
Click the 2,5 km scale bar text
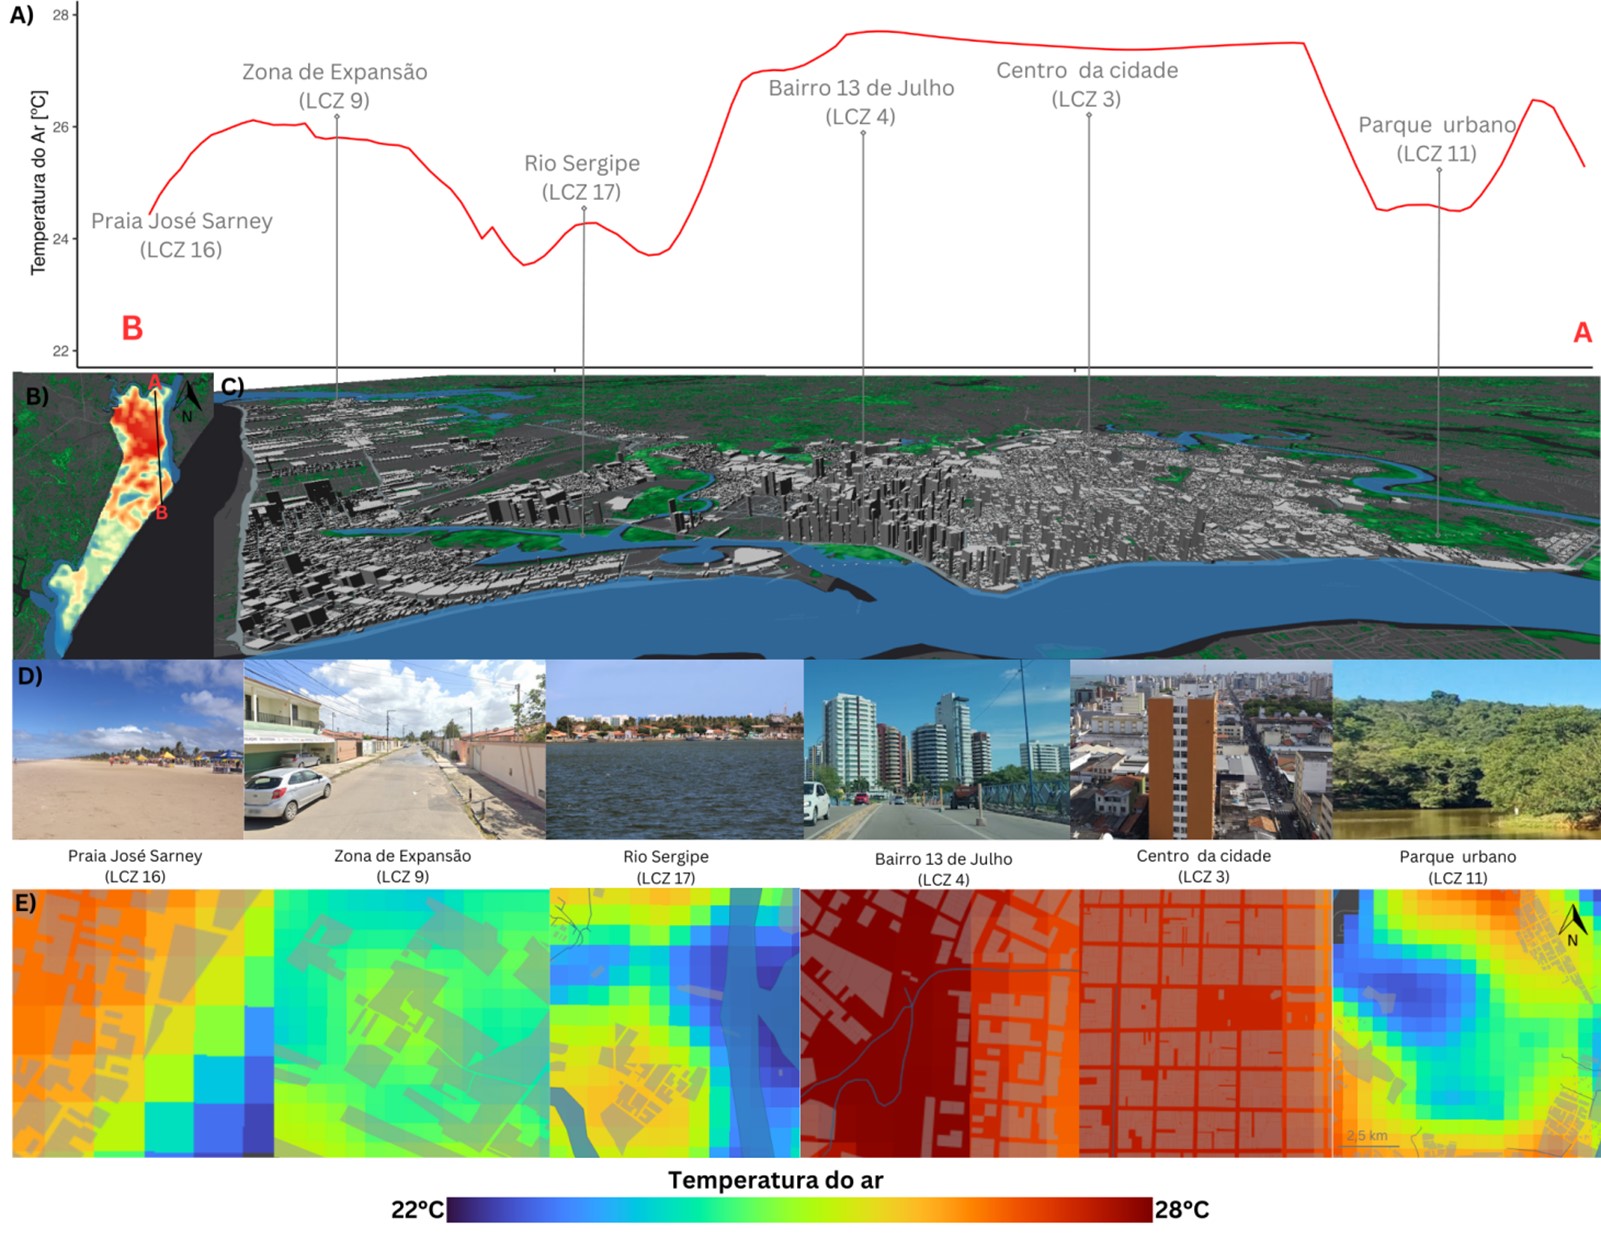(1367, 1135)
